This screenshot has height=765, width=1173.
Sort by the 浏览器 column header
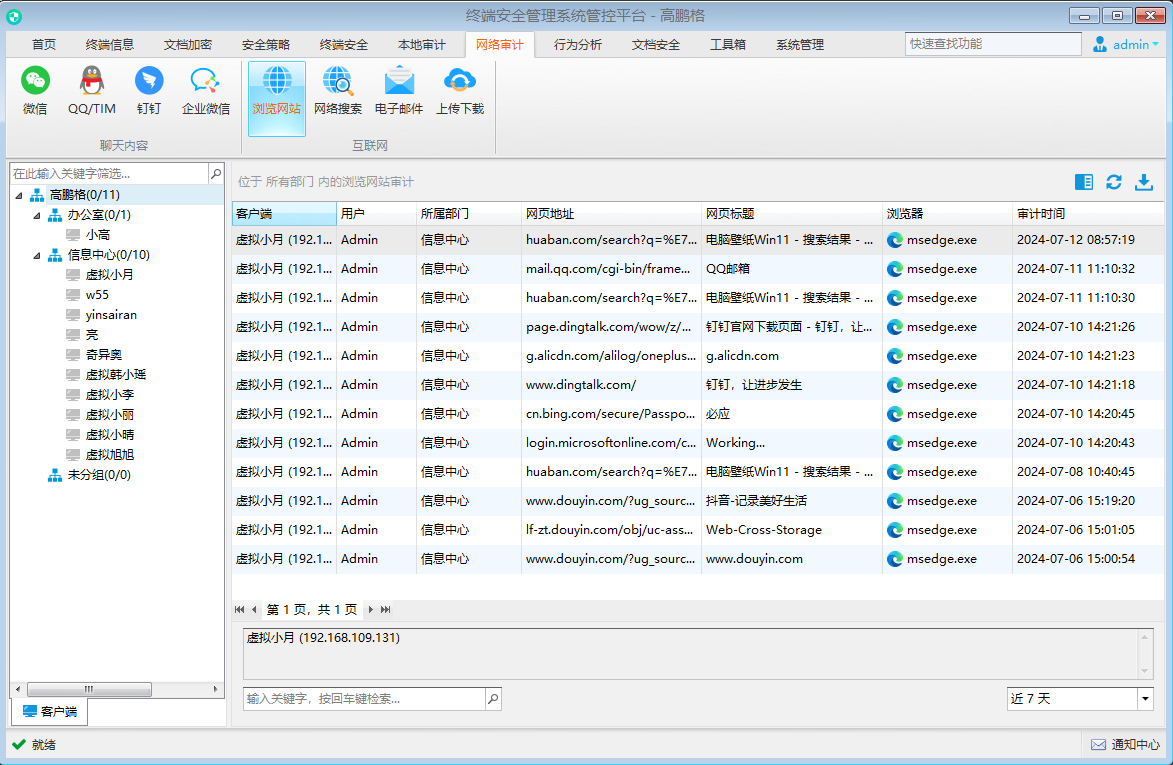[x=947, y=214]
